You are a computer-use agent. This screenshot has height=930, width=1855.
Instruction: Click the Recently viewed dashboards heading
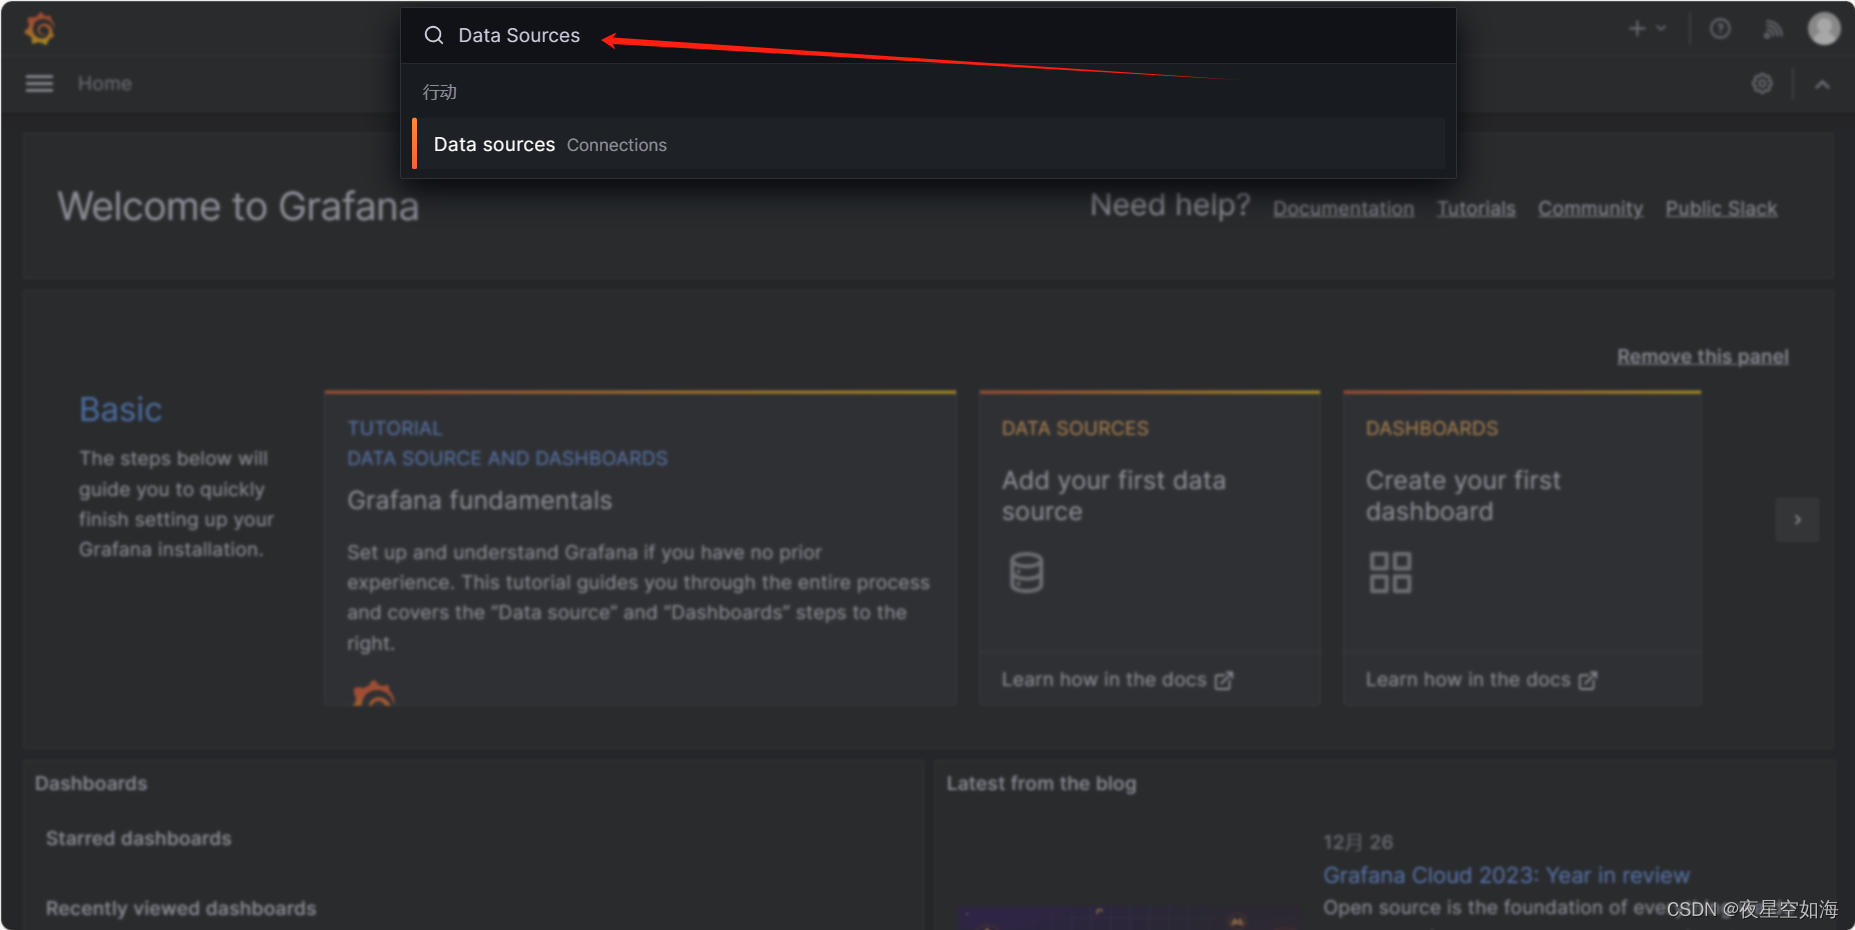click(x=181, y=909)
